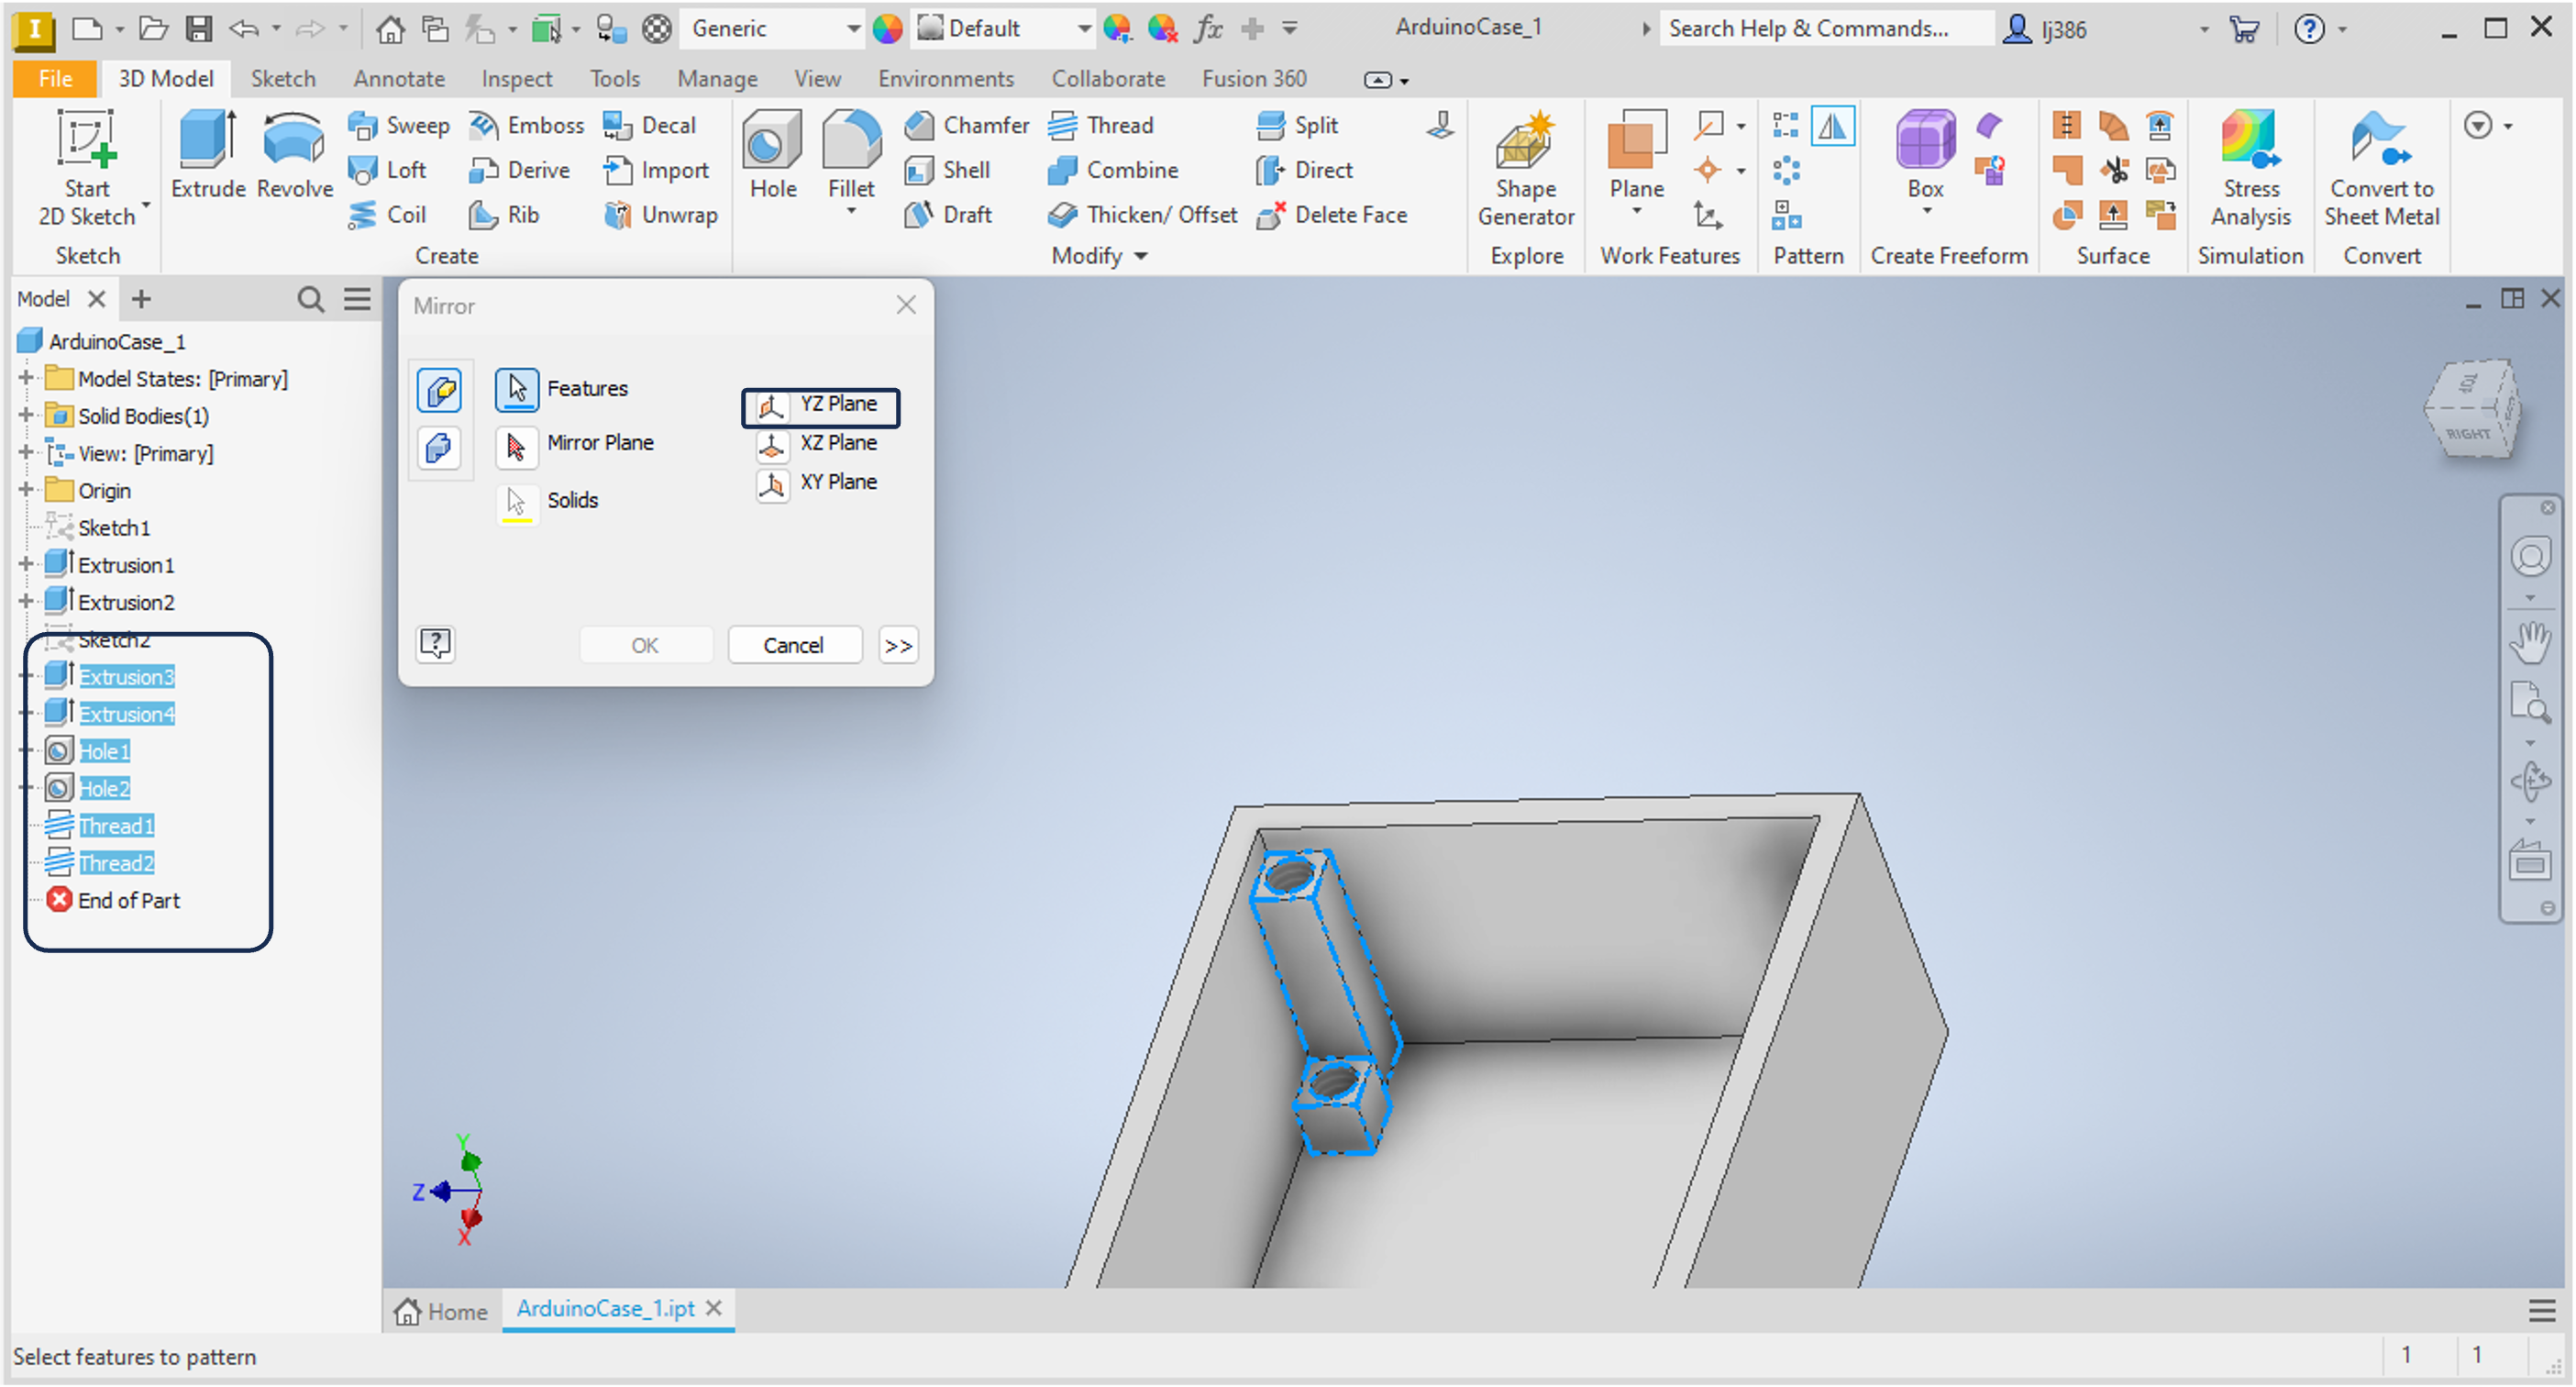Expand the Origin folder in tree
Image resolution: width=2576 pixels, height=1387 pixels.
point(26,490)
